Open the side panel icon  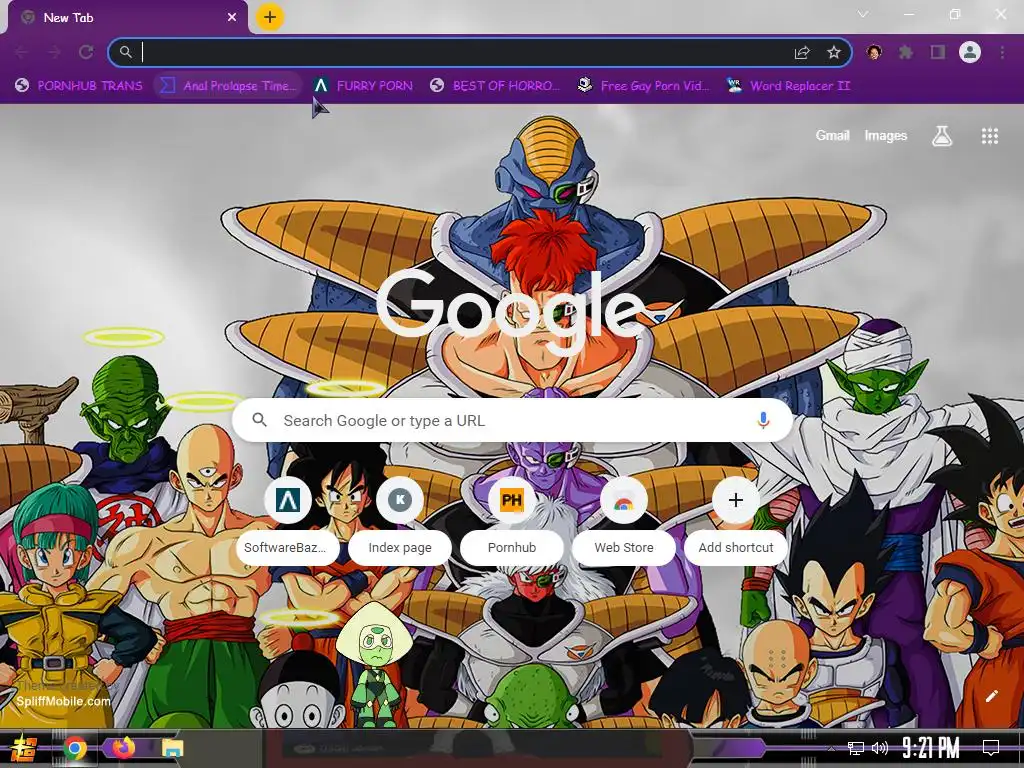tap(938, 52)
